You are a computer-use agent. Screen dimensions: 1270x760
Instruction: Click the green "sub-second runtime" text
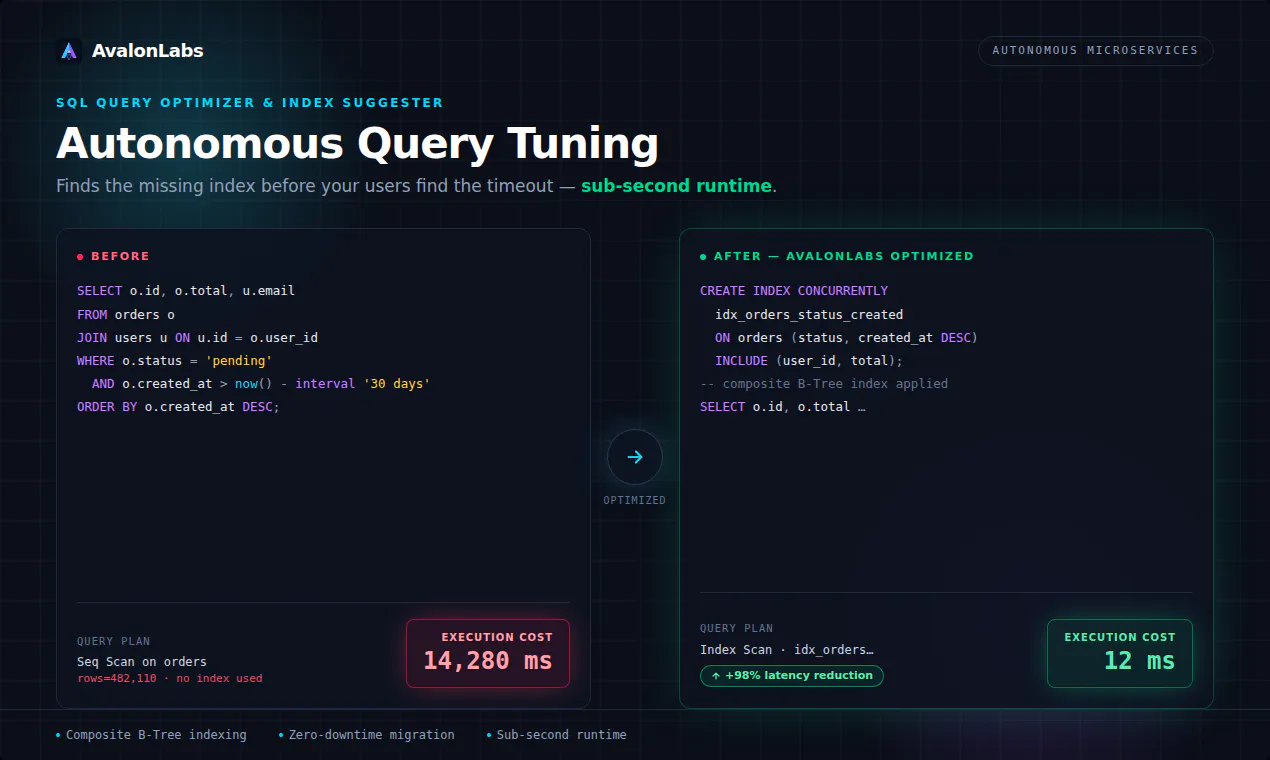(676, 186)
